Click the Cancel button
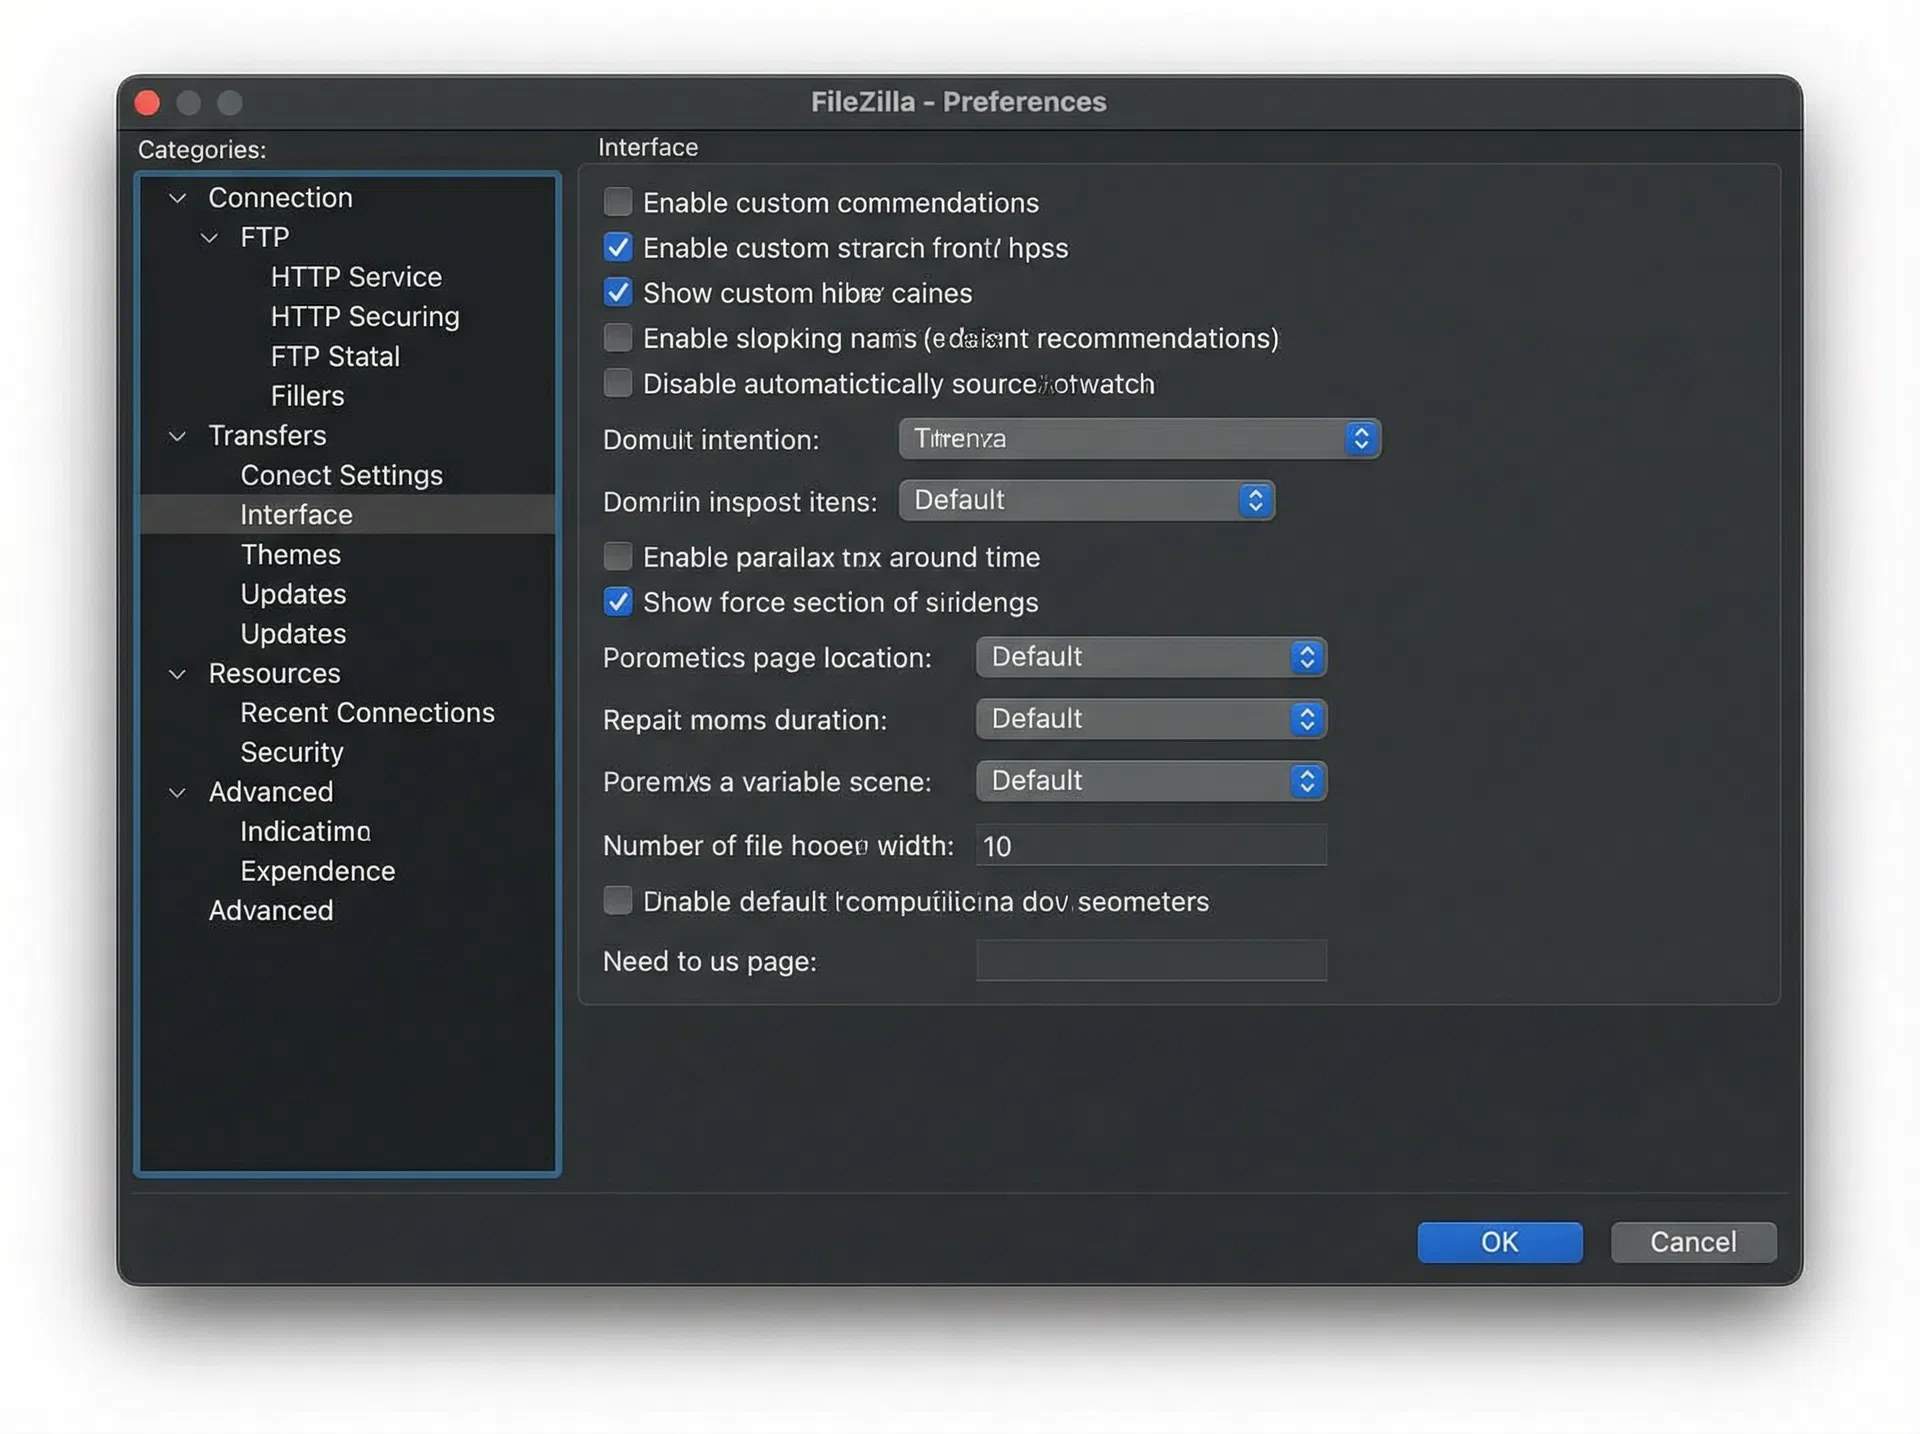The width and height of the screenshot is (1920, 1434). coord(1693,1242)
